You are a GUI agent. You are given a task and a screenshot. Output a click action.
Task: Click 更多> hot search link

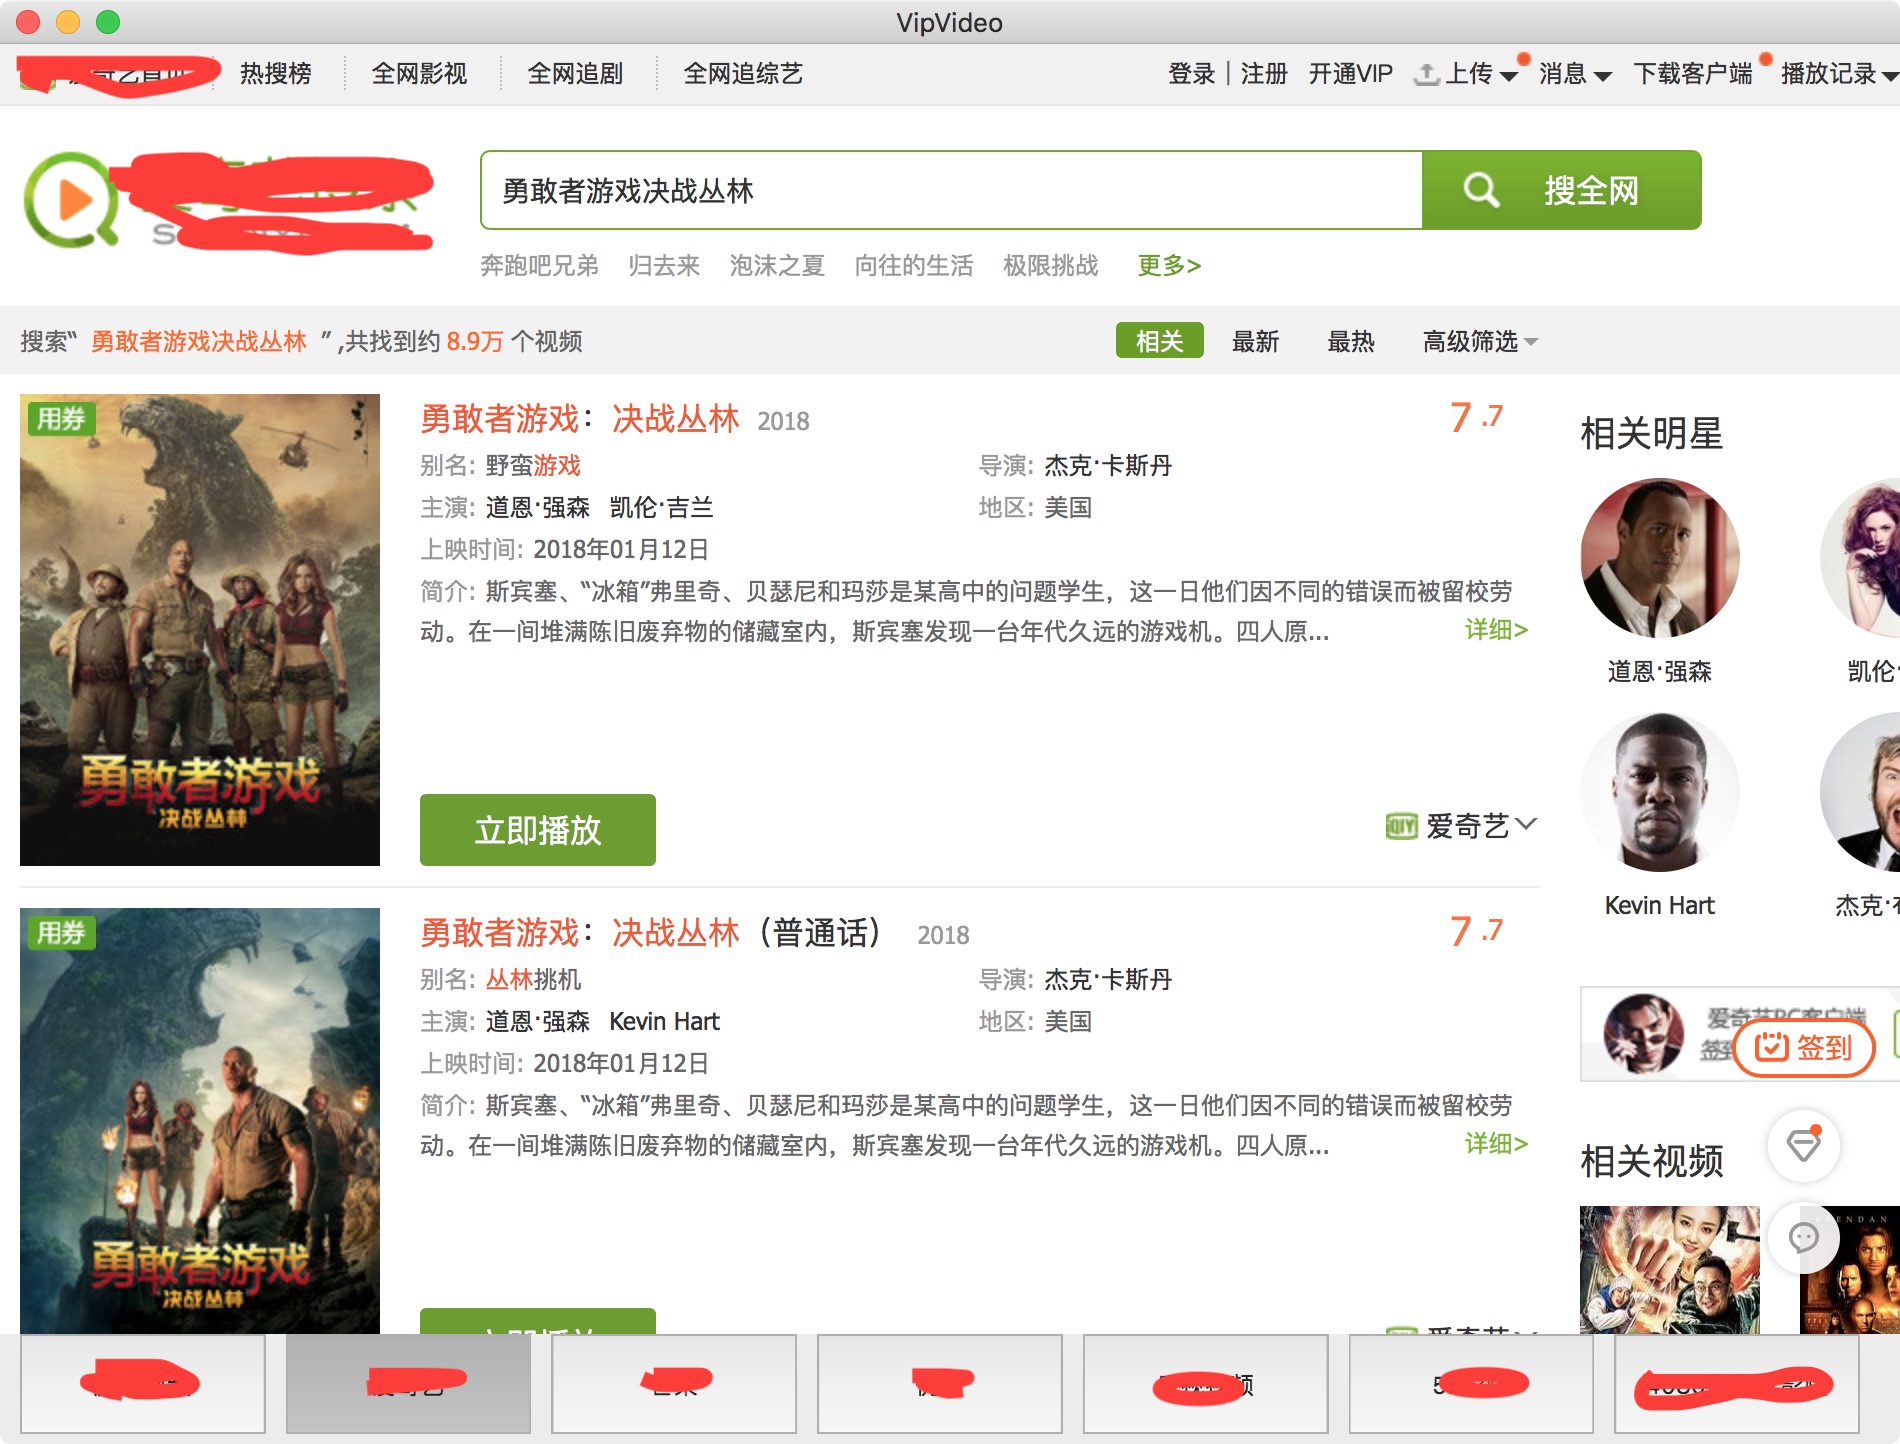click(1169, 266)
